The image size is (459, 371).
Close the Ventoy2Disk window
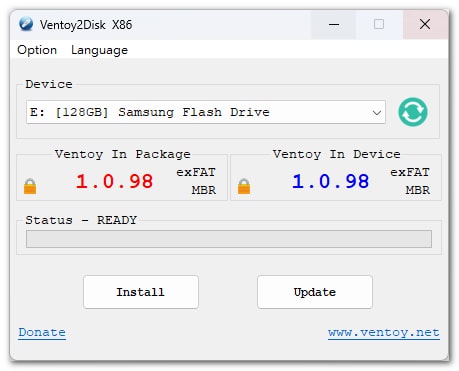click(425, 24)
